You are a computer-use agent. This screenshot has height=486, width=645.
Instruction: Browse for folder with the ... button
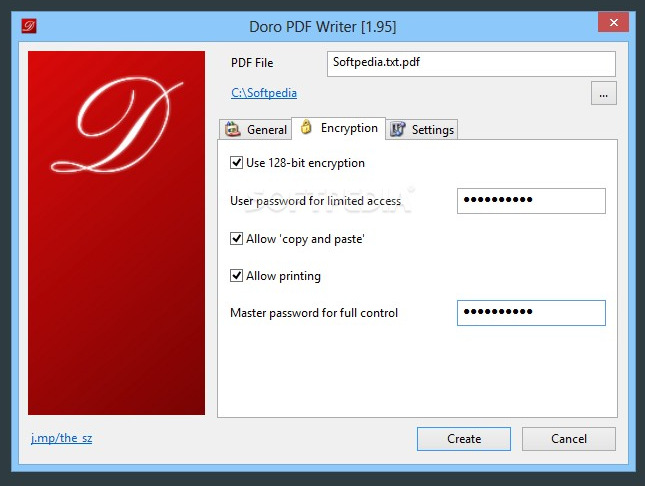tap(603, 93)
